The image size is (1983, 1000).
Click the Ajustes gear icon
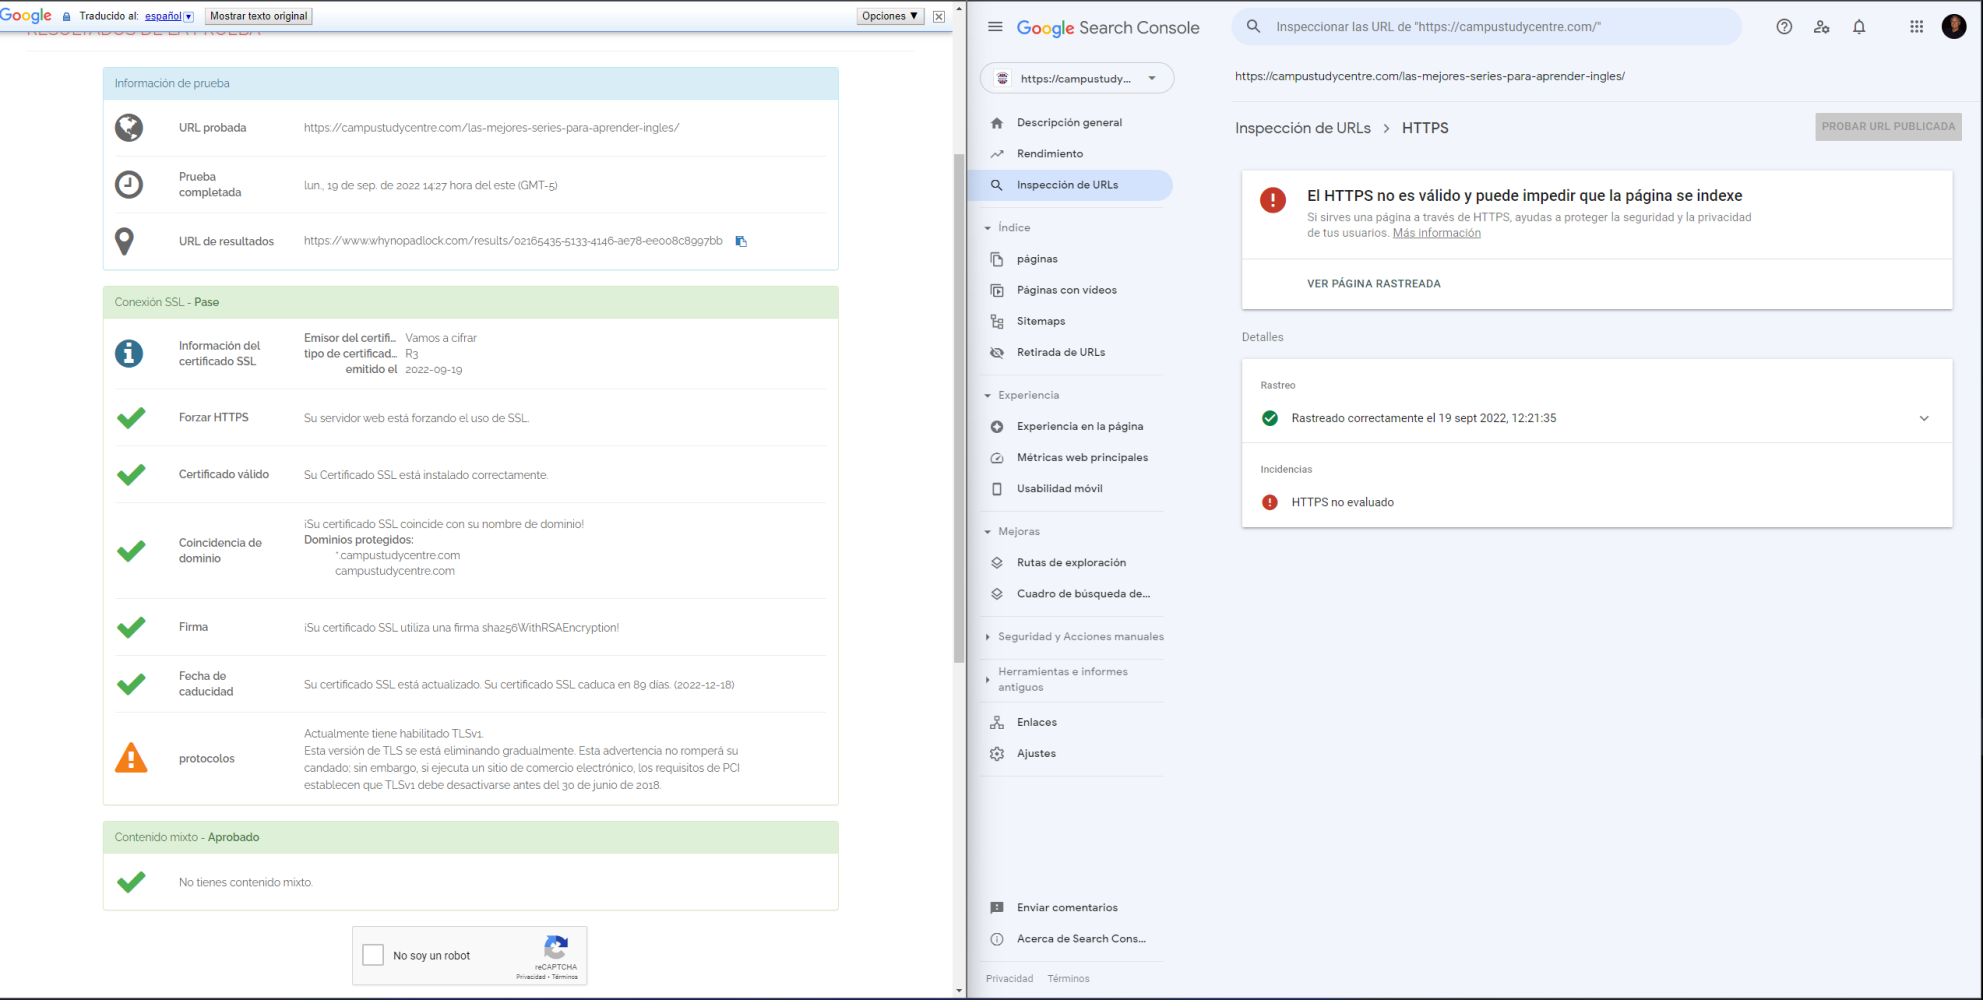pyautogui.click(x=997, y=753)
